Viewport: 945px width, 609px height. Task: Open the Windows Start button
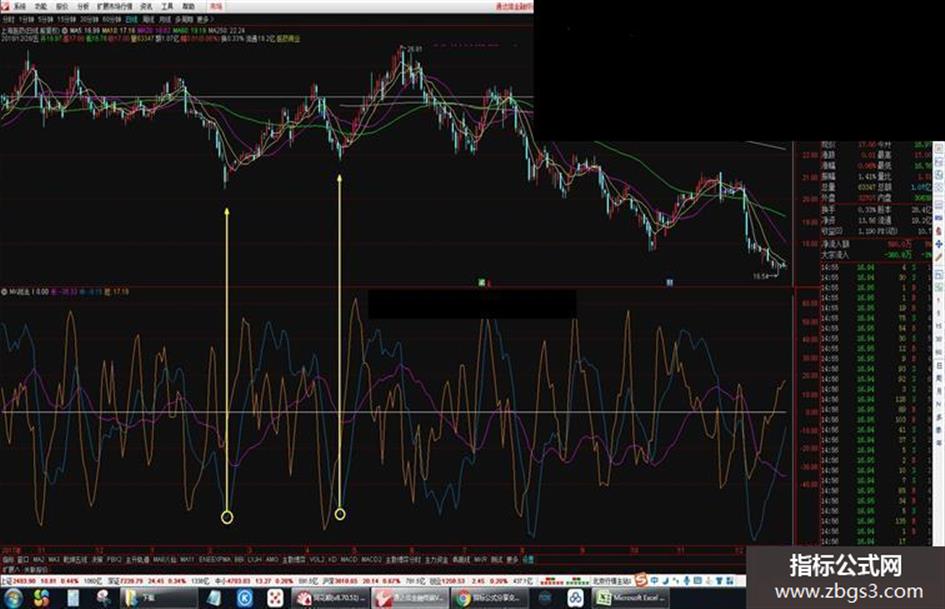12,598
